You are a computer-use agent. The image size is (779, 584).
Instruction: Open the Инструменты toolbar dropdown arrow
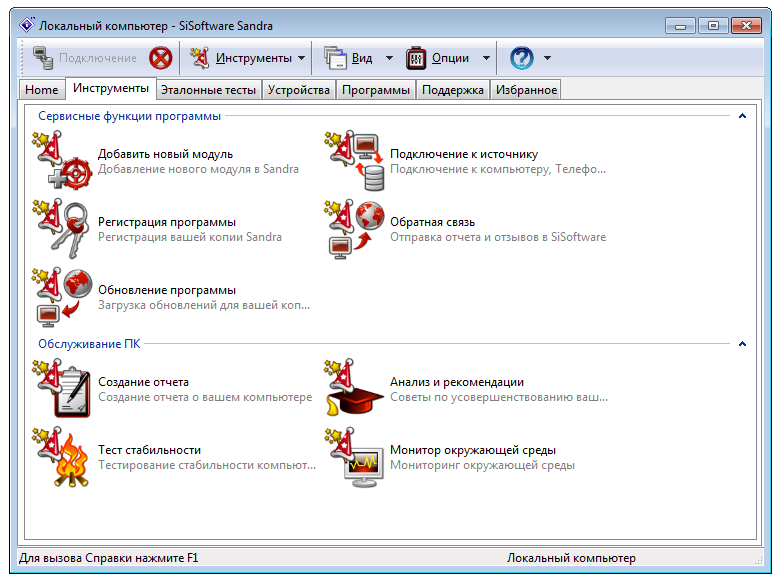[302, 58]
